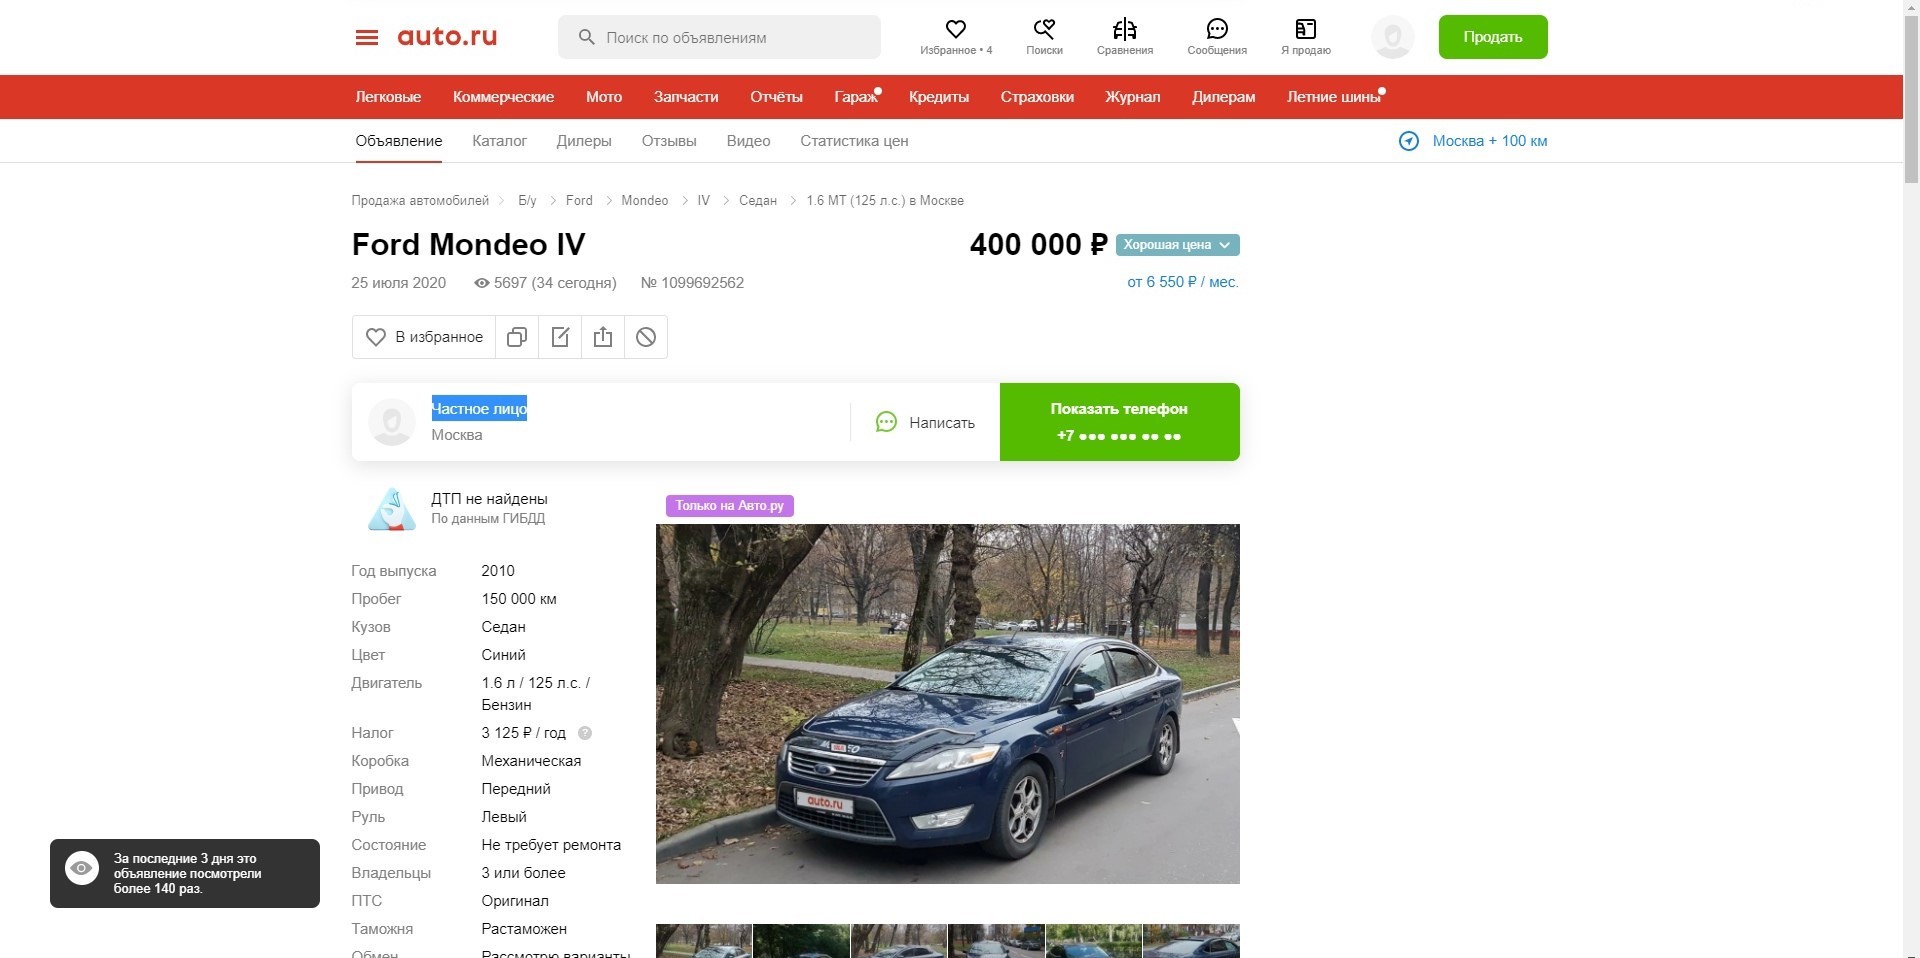1920x958 pixels.
Task: Click the views notification popup
Action: (x=185, y=874)
